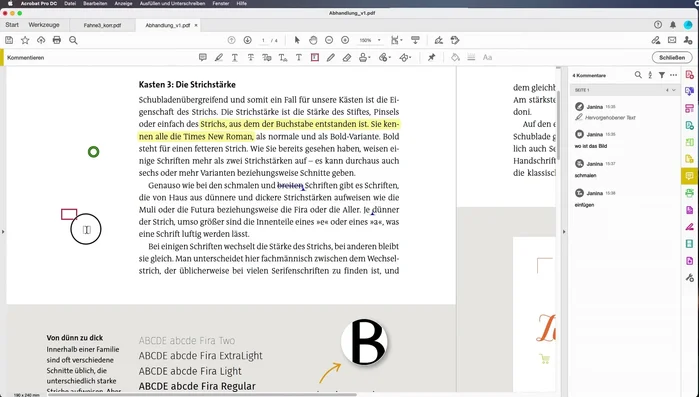Toggle the left navigation pane arrow
Viewport: 699px width, 397px height.
[3, 232]
